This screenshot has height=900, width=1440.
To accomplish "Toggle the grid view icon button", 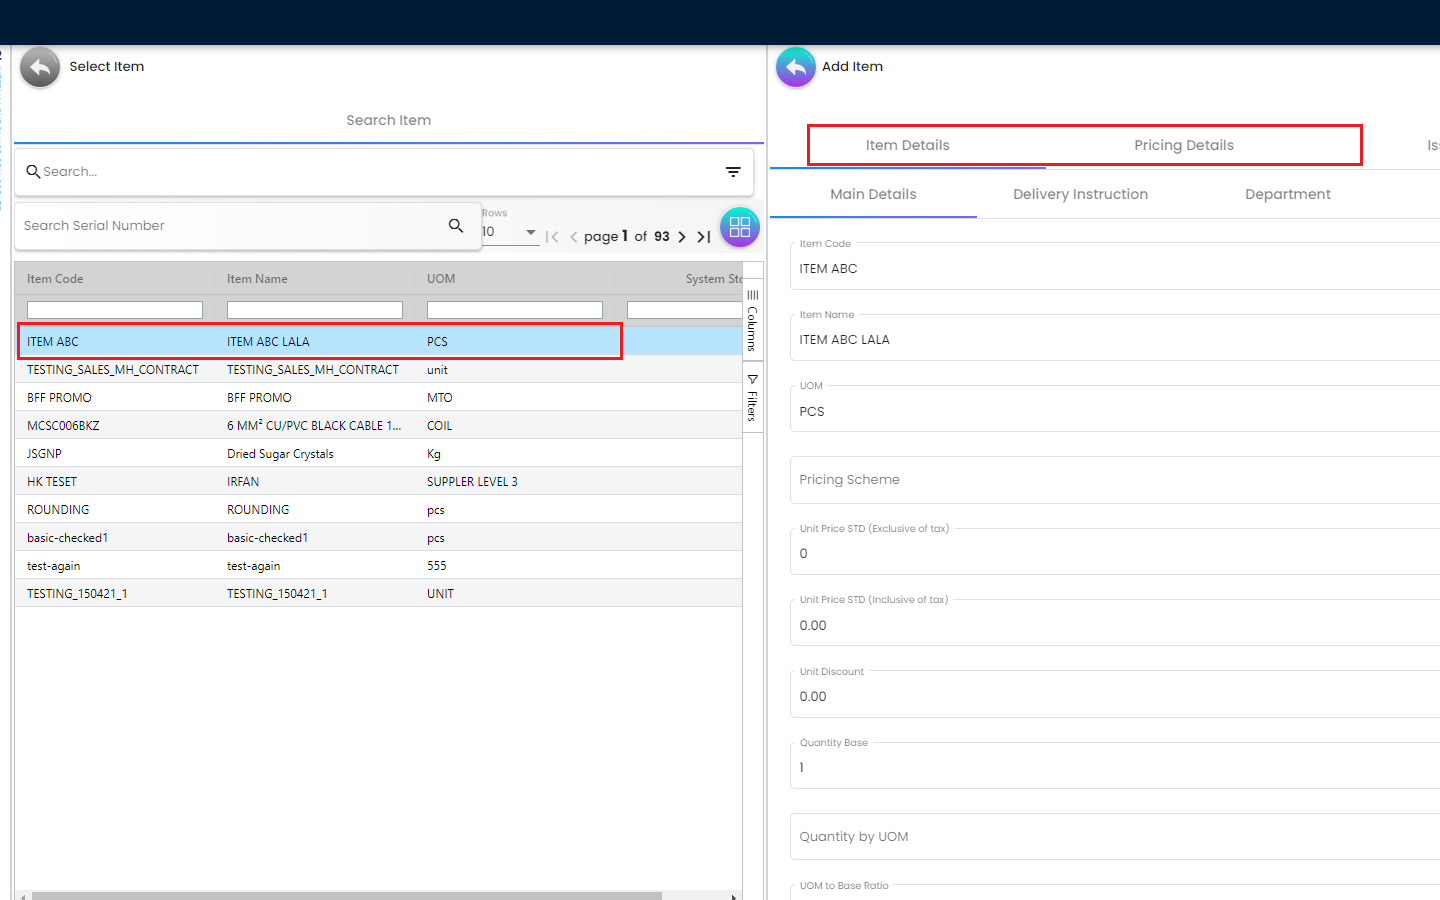I will coord(739,227).
